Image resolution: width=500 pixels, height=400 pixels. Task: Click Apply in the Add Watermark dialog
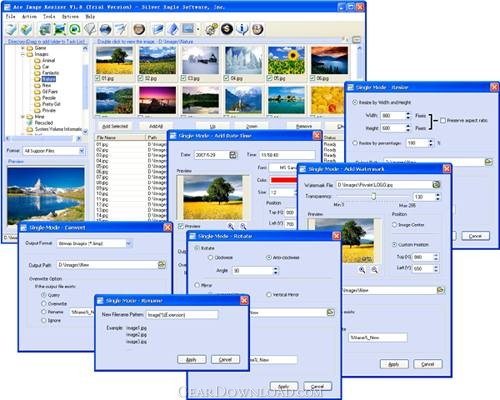pyautogui.click(x=394, y=364)
